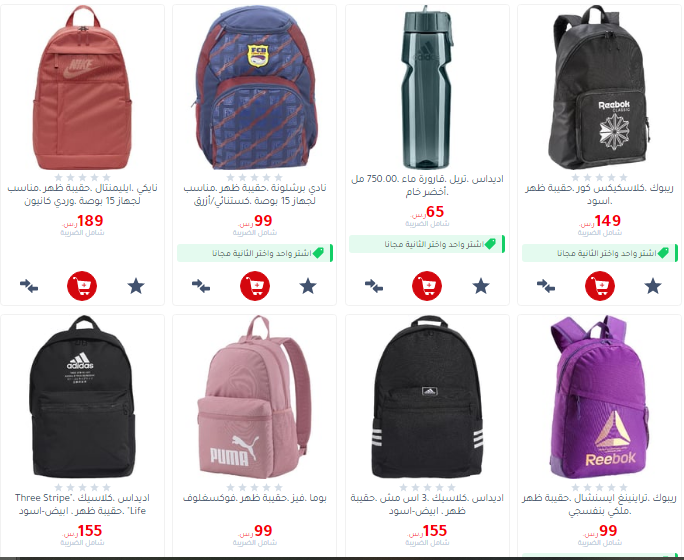Open the pink Puma Phase backpack image
The image size is (684, 560).
pyautogui.click(x=255, y=397)
